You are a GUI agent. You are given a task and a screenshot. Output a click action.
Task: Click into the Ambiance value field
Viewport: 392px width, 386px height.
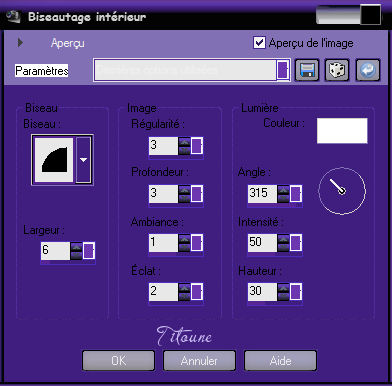163,243
